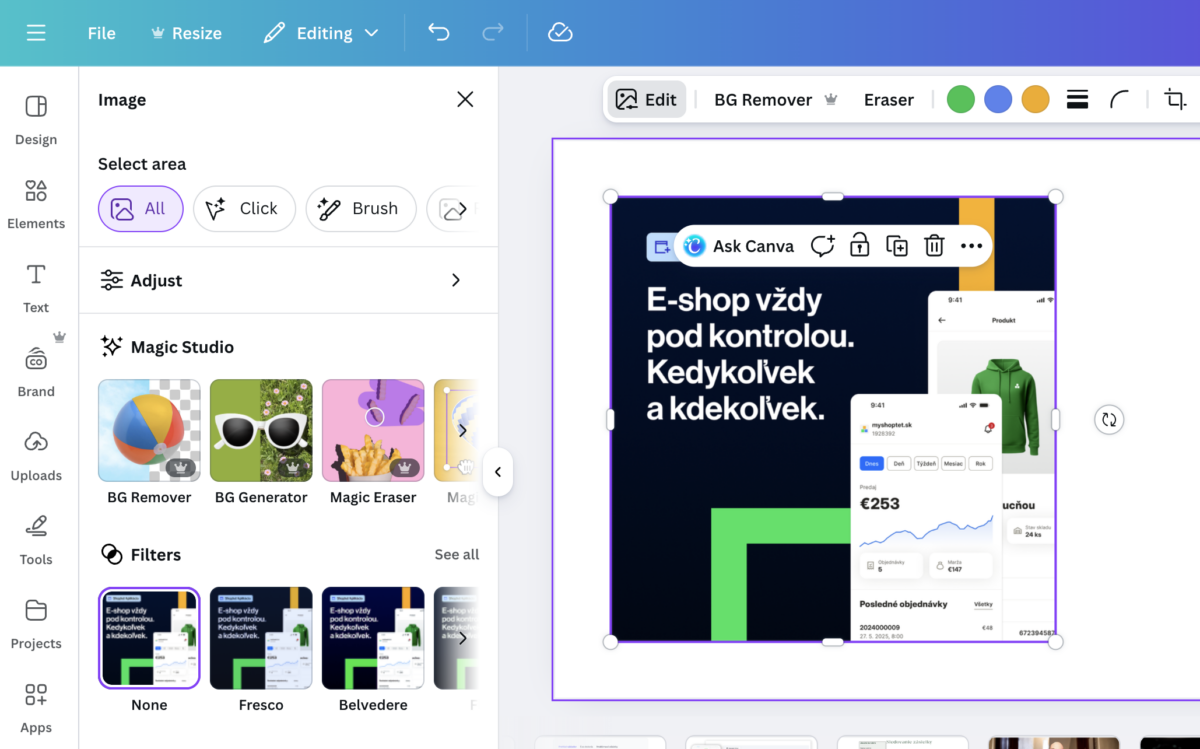
Task: Pick the green color swatch
Action: (960, 99)
